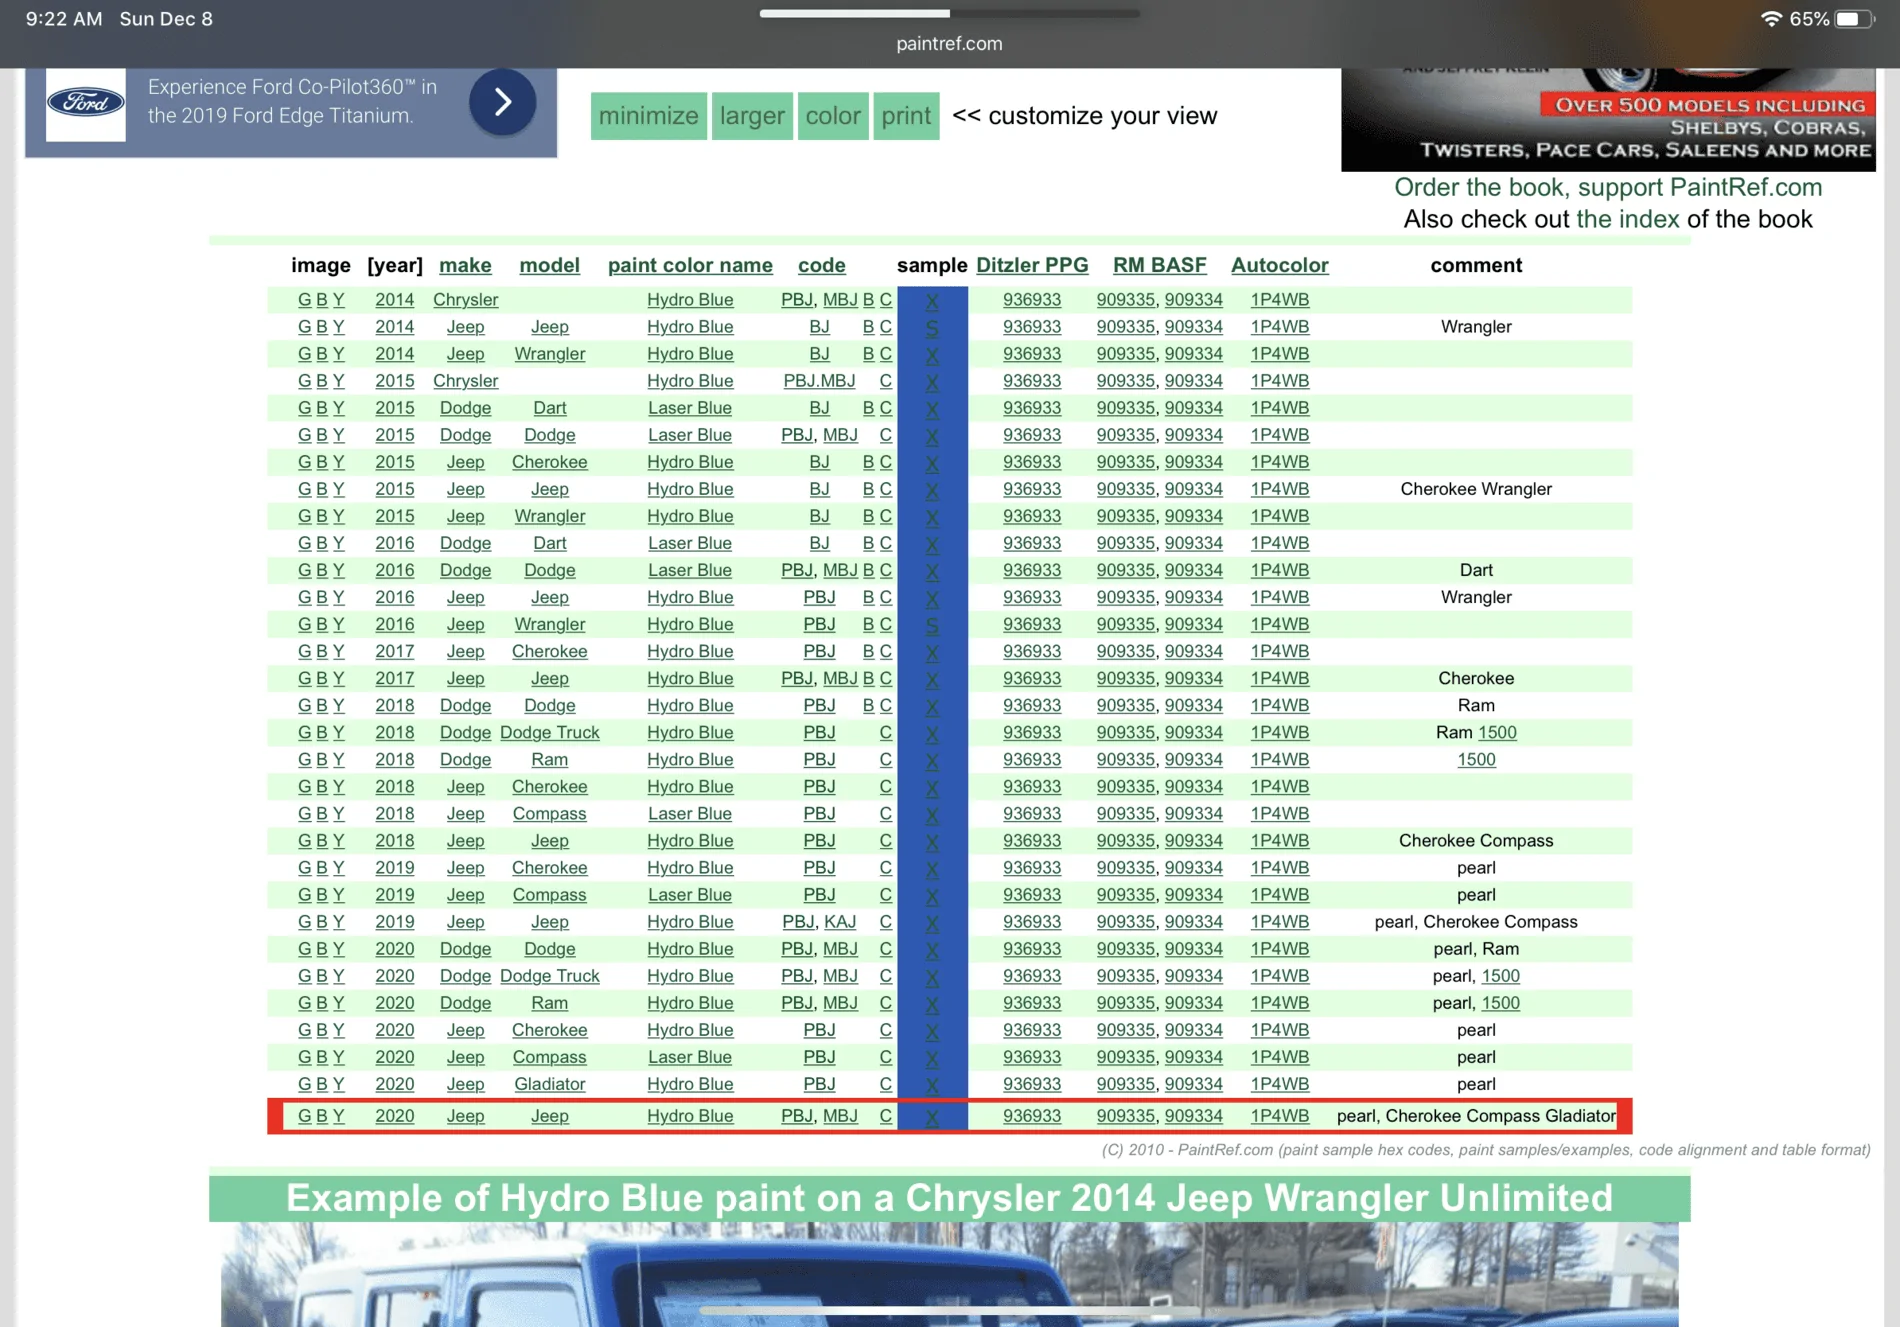Open Jeep Wrangler Unlimited example photo
1900x1327 pixels.
coord(949,1274)
